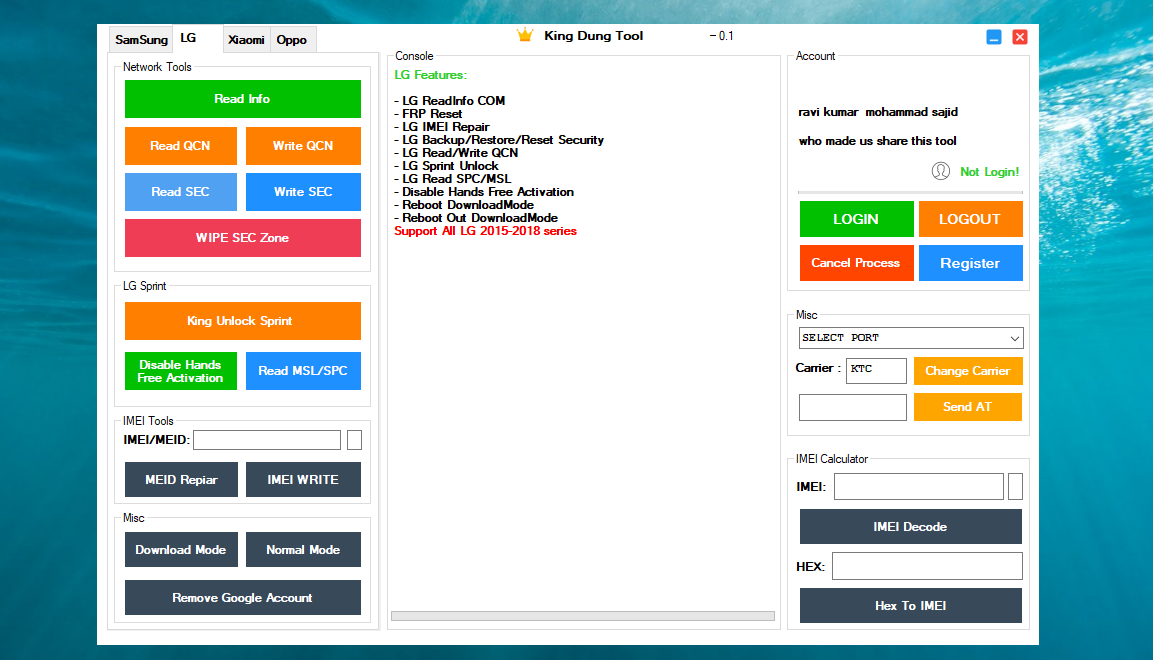Click the Not Login! status text

pyautogui.click(x=990, y=172)
